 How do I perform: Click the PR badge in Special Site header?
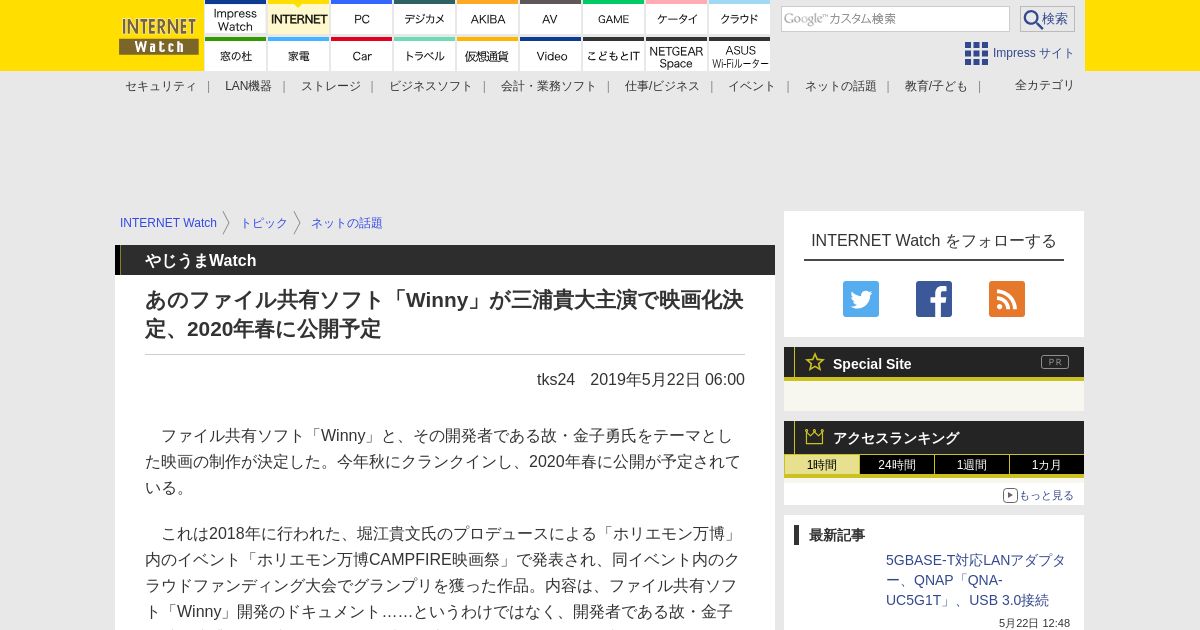click(x=1055, y=362)
